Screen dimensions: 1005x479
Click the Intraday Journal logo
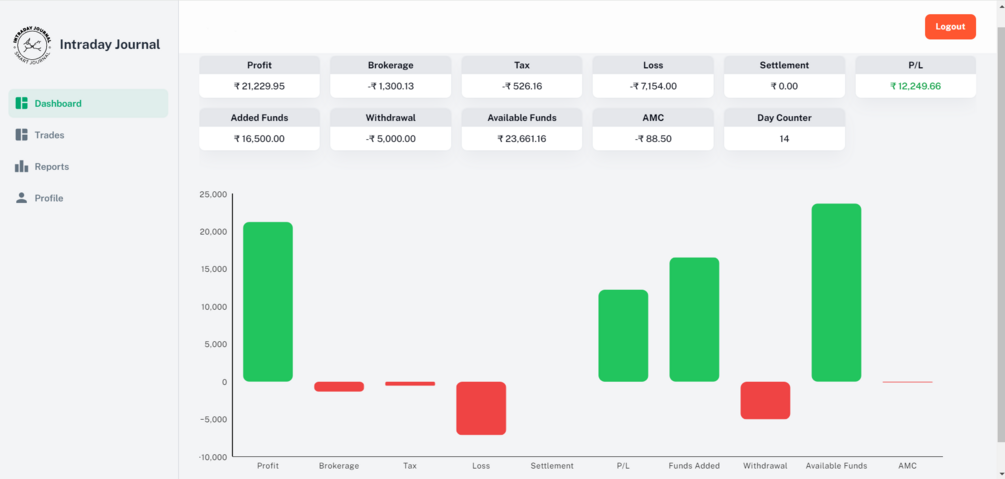tap(33, 45)
